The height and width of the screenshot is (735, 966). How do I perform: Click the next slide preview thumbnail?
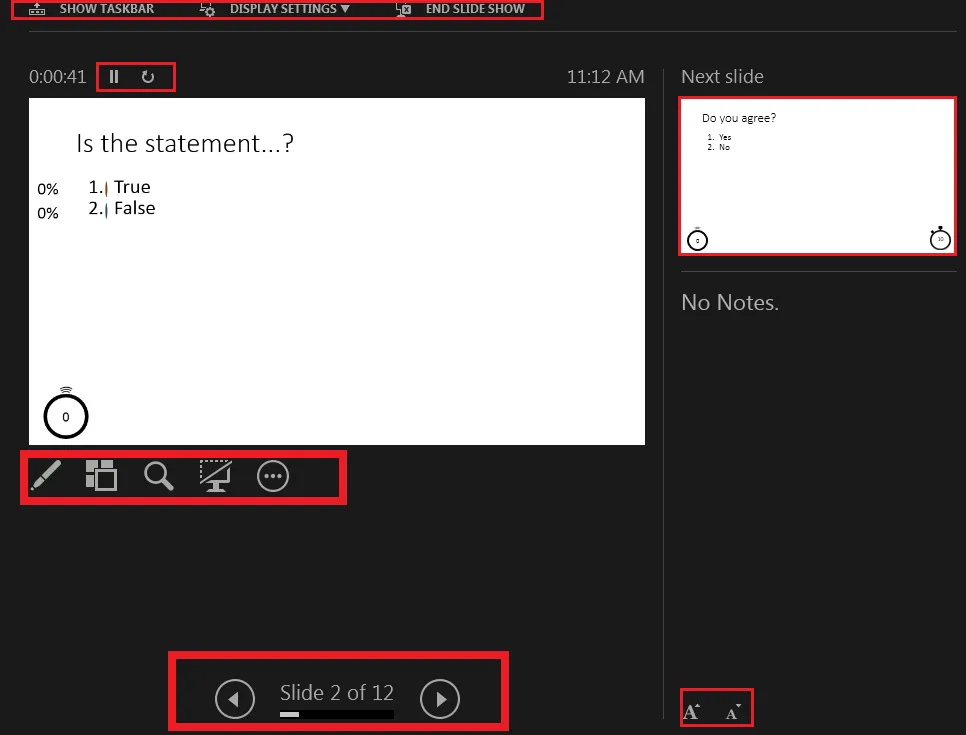[817, 176]
